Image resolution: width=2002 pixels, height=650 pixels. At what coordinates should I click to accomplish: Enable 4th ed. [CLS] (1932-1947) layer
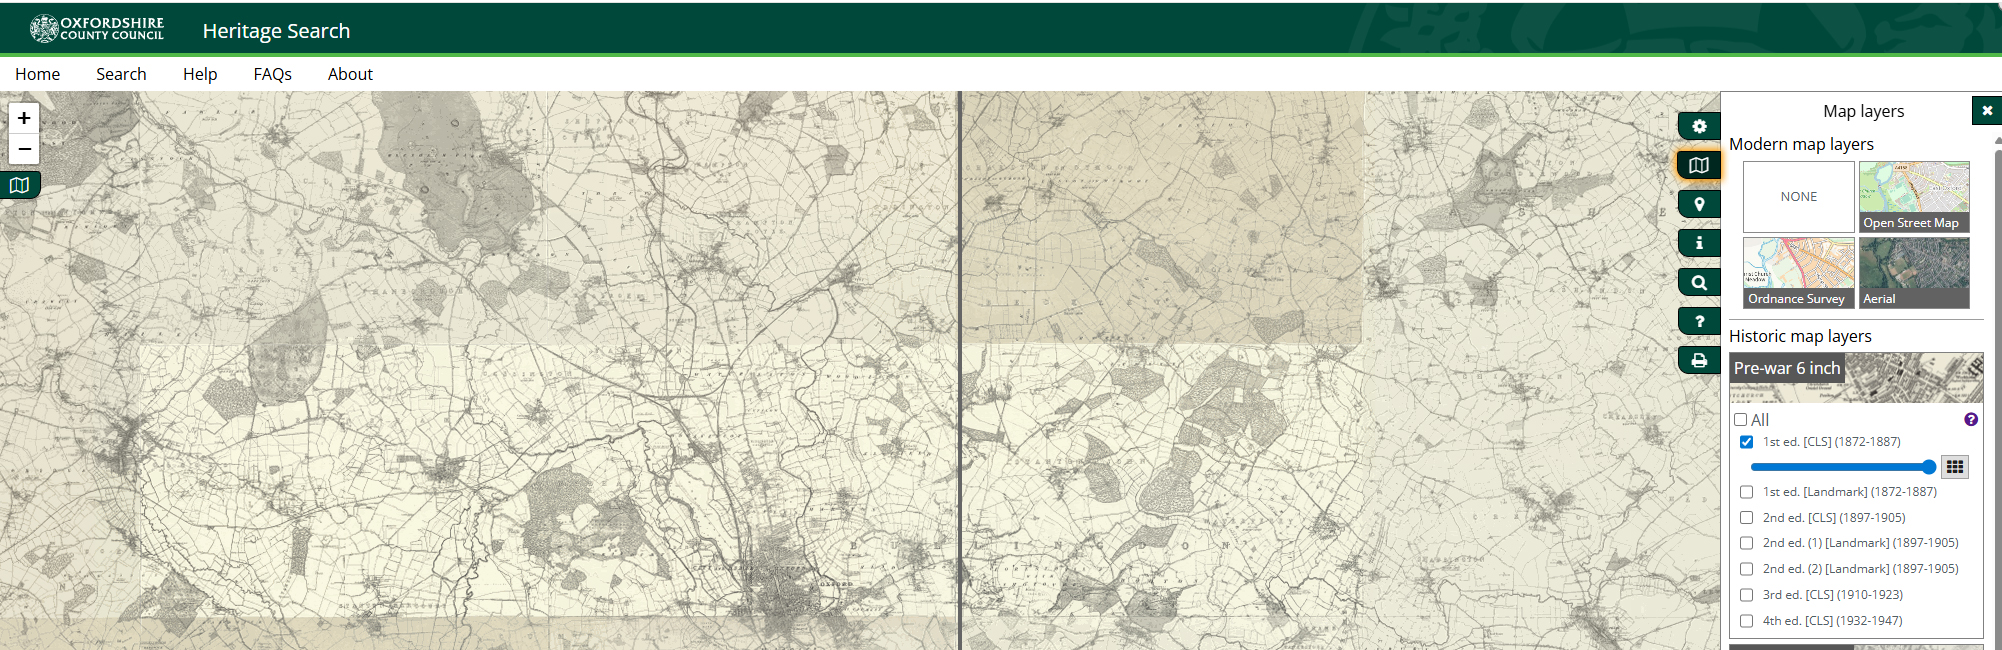point(1746,621)
